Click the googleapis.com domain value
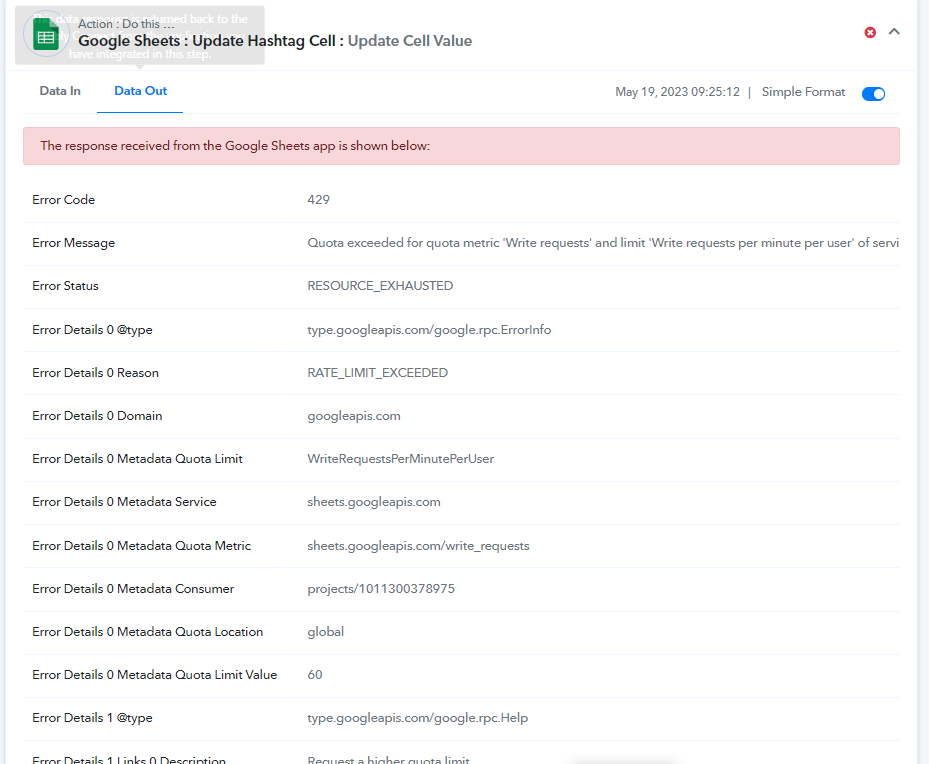Viewport: 929px width, 764px height. coord(354,416)
